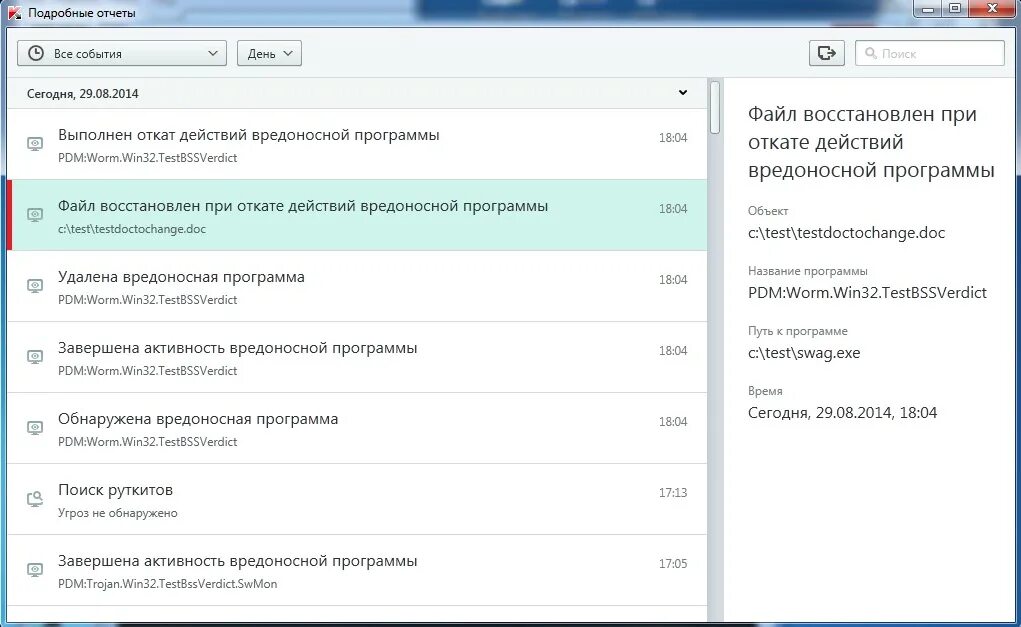Click the list's vertical scrollbar thumb

coord(715,107)
